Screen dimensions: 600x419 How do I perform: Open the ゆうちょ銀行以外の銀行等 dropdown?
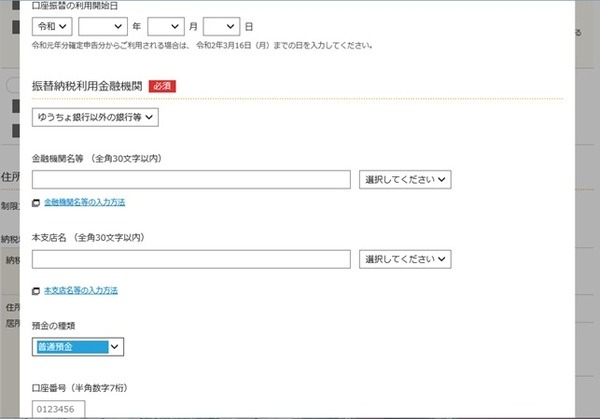coord(95,117)
